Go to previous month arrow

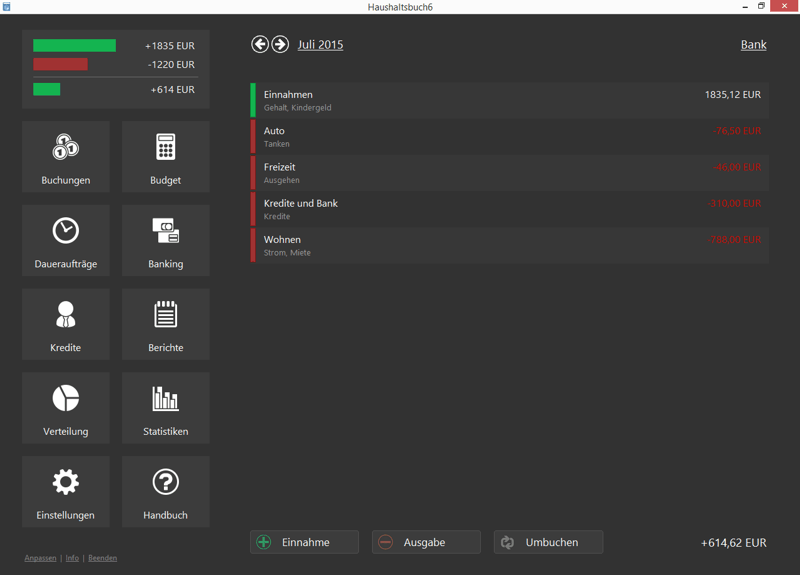click(x=260, y=44)
